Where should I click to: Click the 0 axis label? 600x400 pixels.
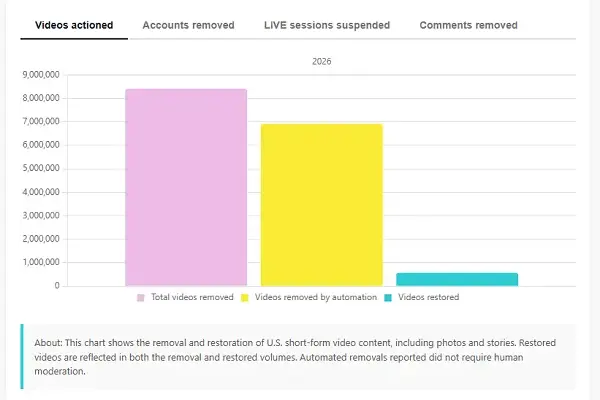57,286
